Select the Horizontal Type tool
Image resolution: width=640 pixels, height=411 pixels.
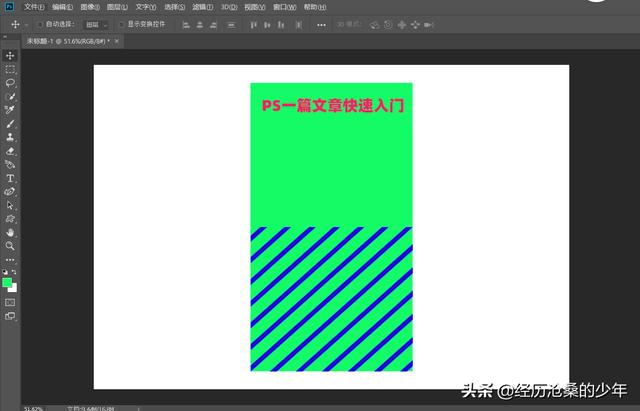[10, 178]
